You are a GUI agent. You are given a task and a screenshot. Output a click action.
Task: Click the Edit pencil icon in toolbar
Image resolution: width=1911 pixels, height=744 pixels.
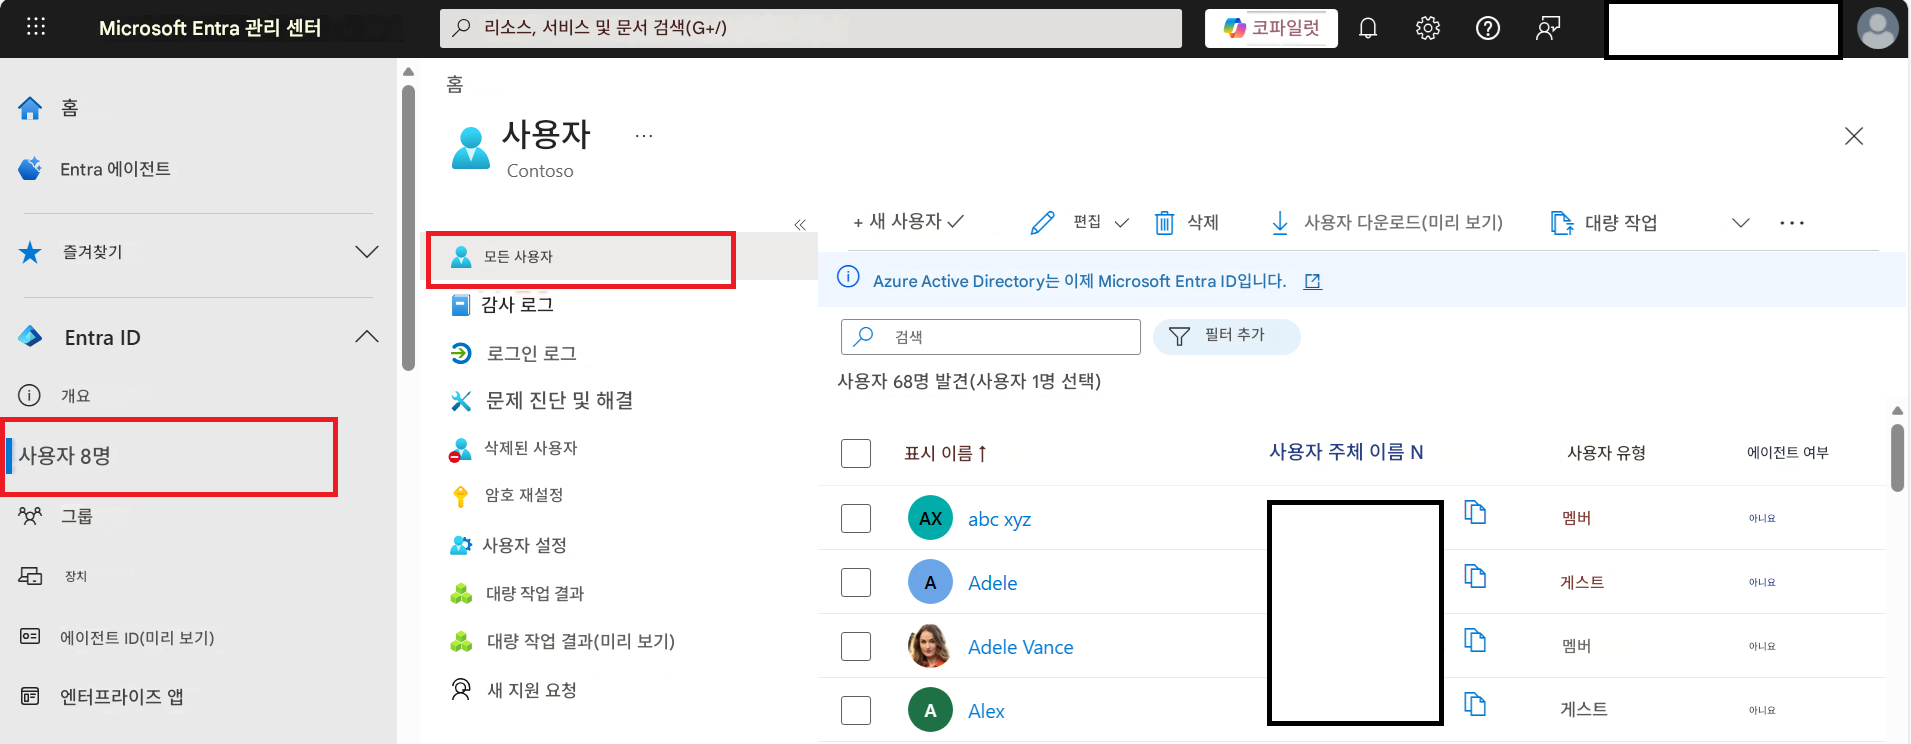coord(1042,222)
